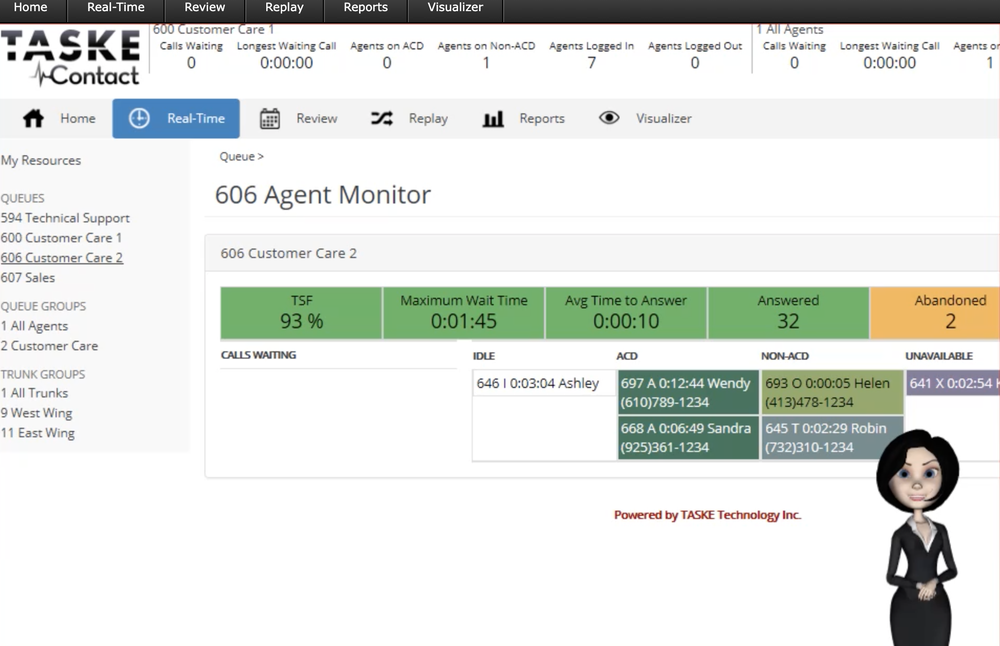Open the 1 All Agents queue group link
The image size is (1000, 646).
(34, 326)
